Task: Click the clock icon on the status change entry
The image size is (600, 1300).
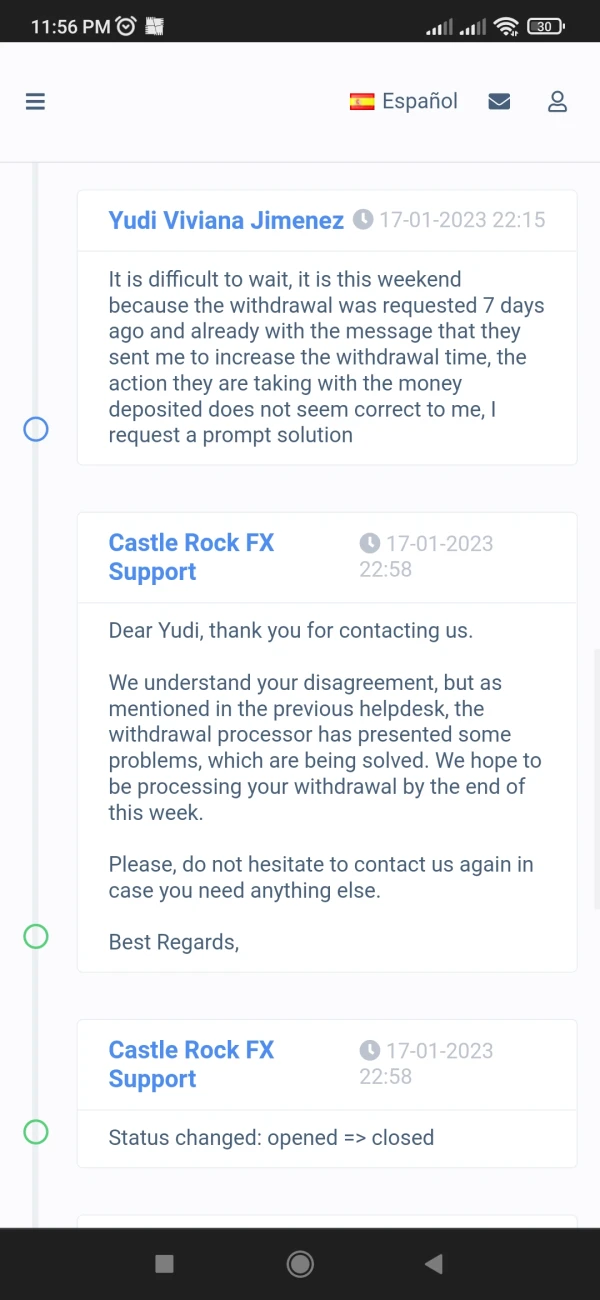Action: coord(370,1051)
